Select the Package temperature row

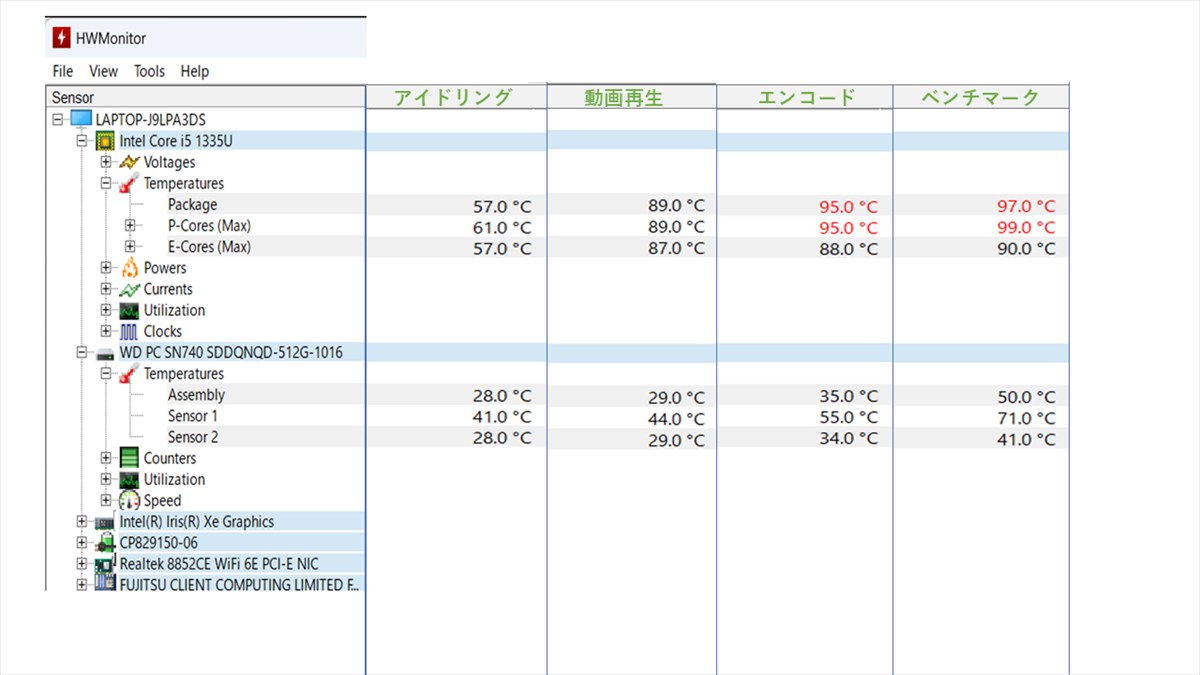(x=192, y=205)
